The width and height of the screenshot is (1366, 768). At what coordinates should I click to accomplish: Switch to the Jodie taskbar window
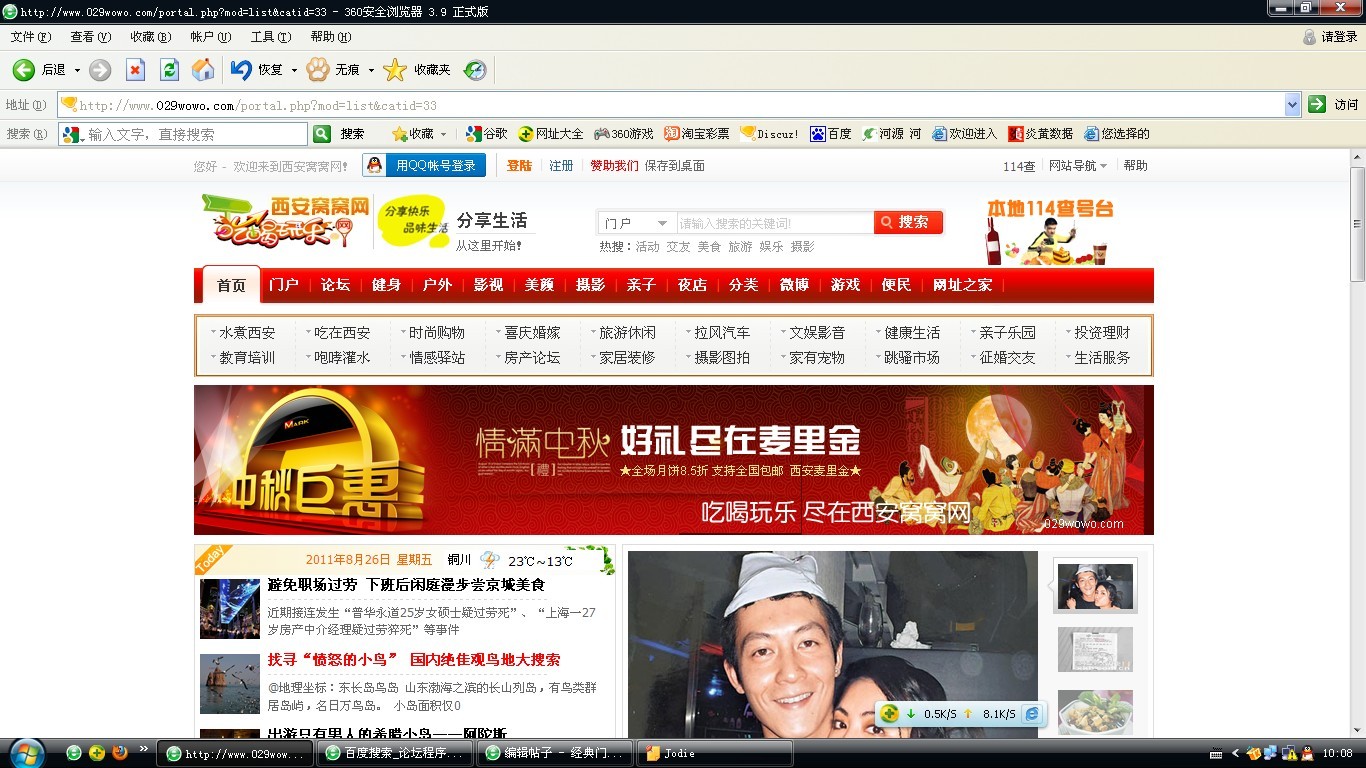click(x=715, y=753)
